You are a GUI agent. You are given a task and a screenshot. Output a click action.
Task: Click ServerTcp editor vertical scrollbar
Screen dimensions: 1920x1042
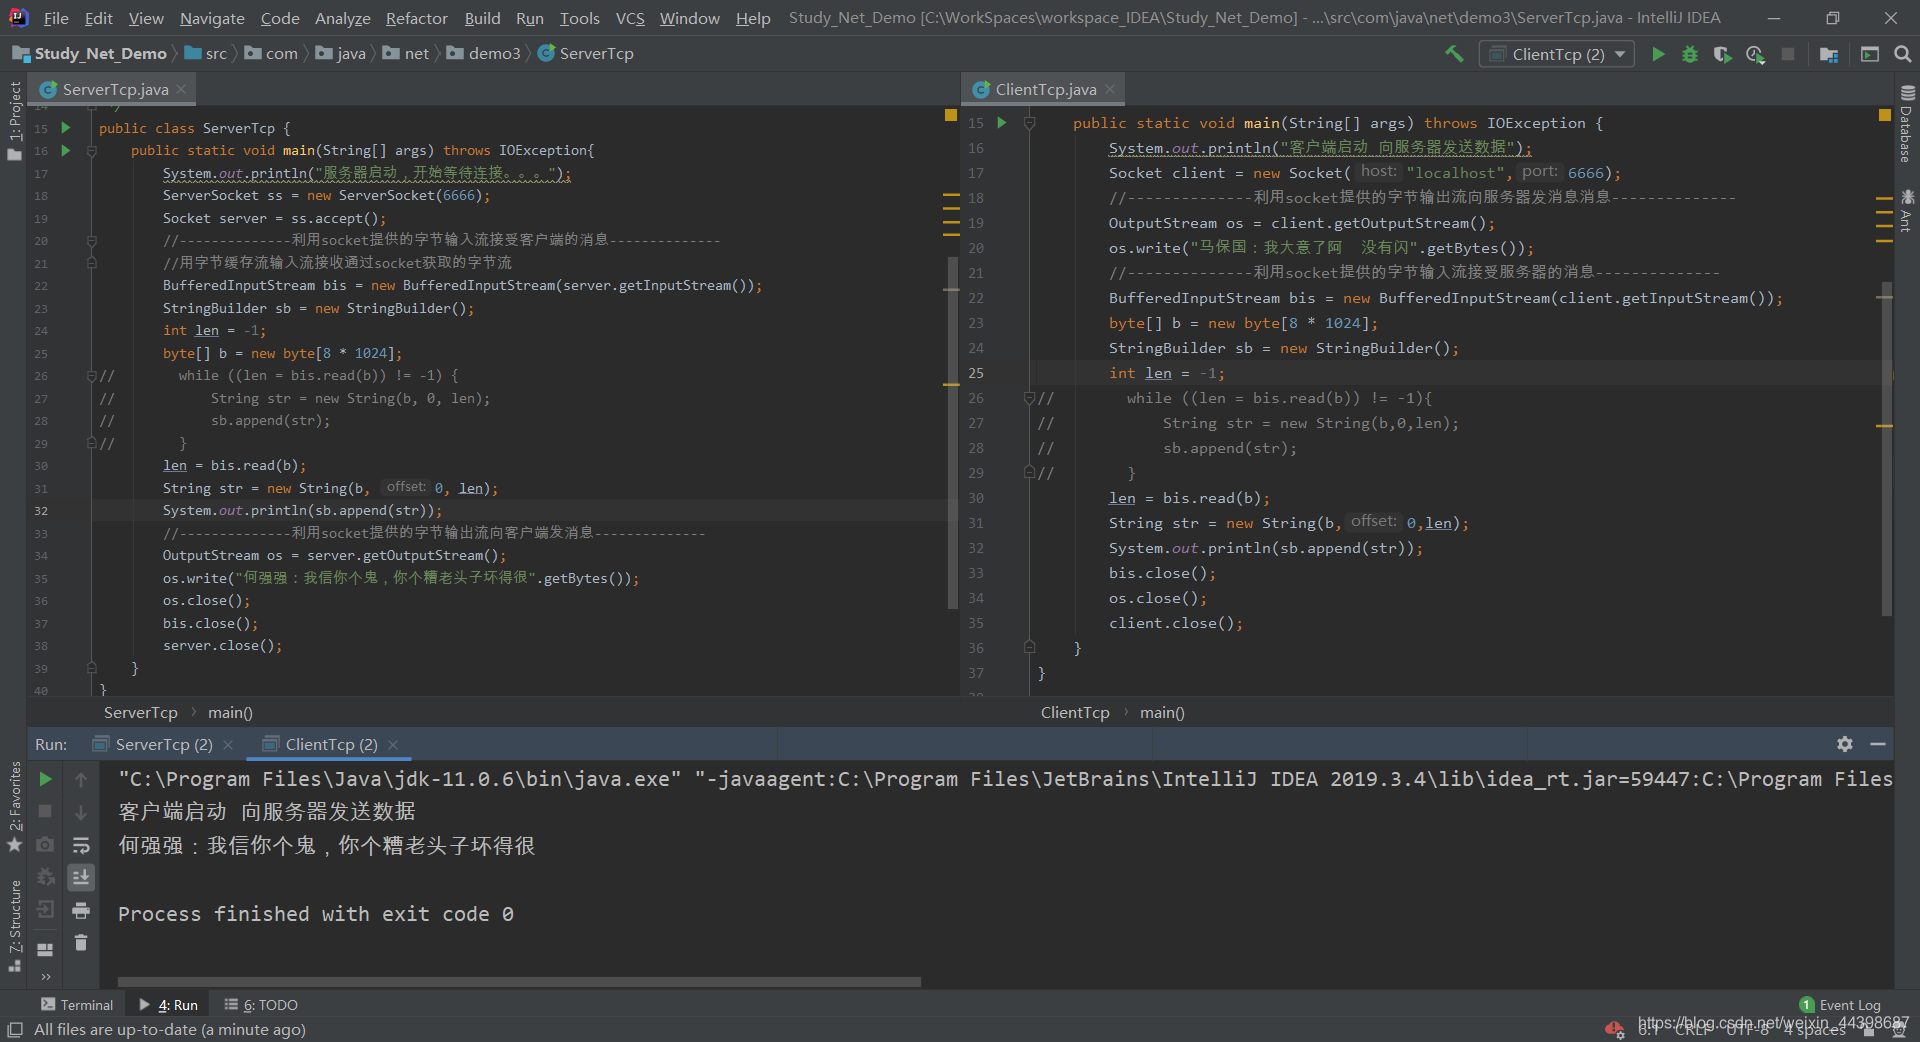point(952,432)
